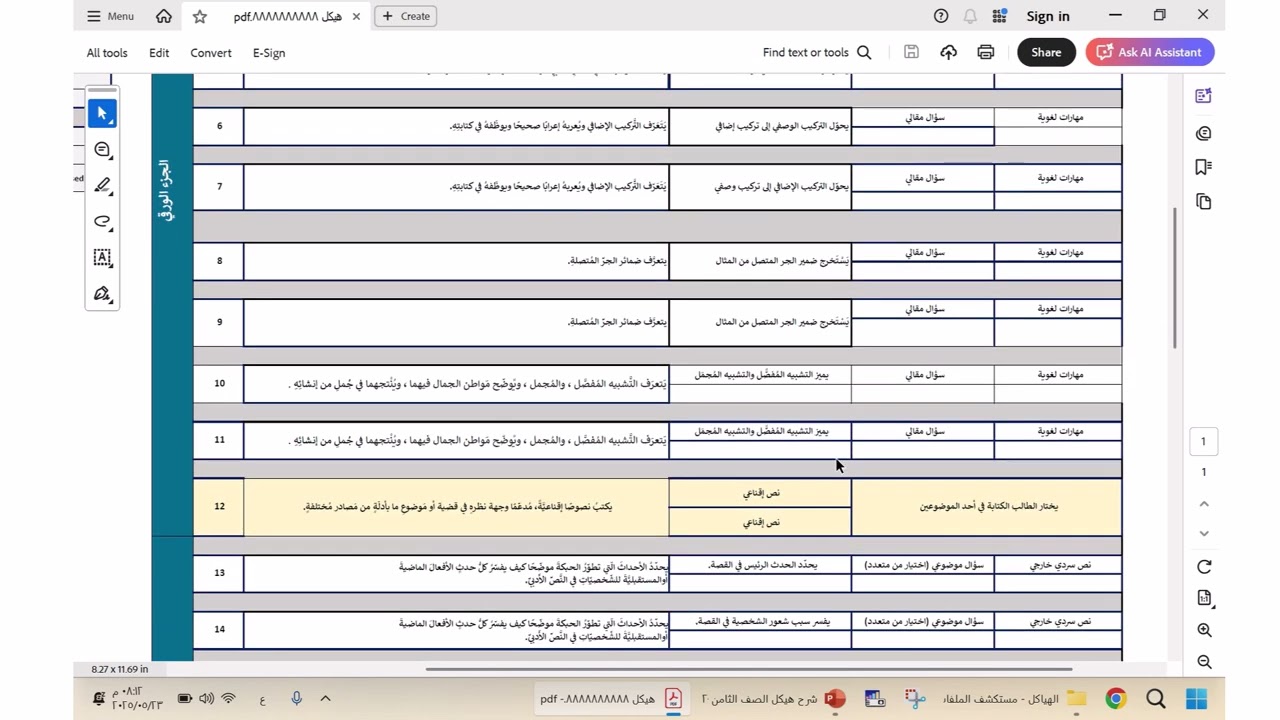Open the AI Assistant side panel icon
1280x720 pixels.
[x=1204, y=96]
